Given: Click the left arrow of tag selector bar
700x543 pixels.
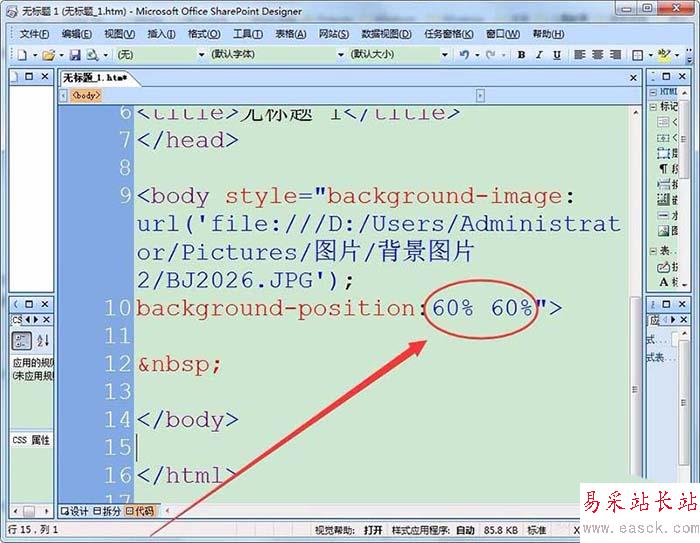Looking at the screenshot, I should coord(63,96).
